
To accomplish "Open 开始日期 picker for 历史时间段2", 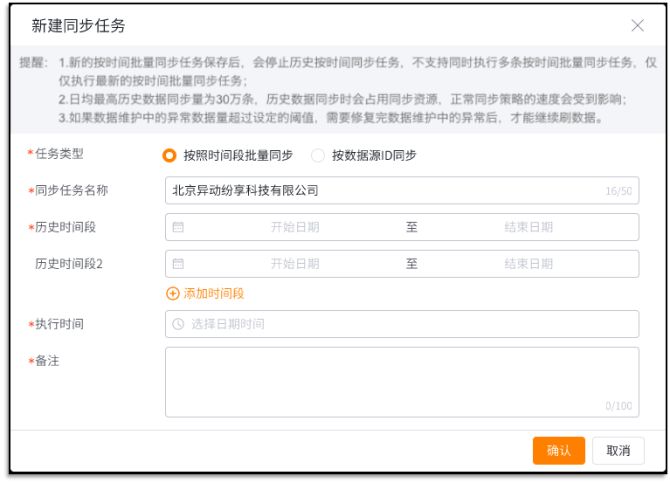I will click(x=295, y=264).
